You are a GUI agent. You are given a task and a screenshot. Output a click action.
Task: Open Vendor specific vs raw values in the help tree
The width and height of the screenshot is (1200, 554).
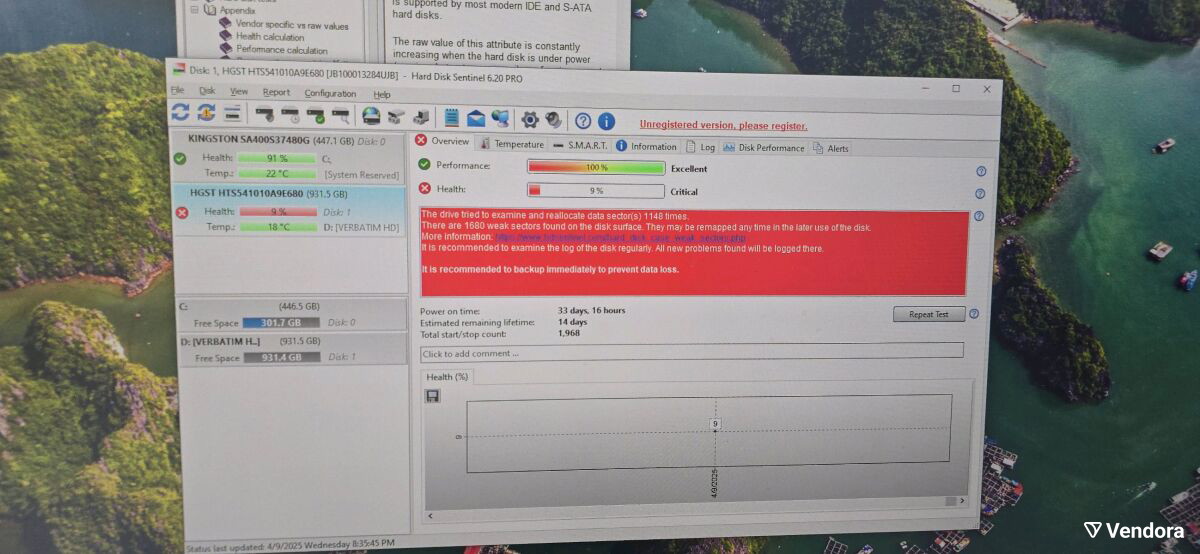click(291, 25)
